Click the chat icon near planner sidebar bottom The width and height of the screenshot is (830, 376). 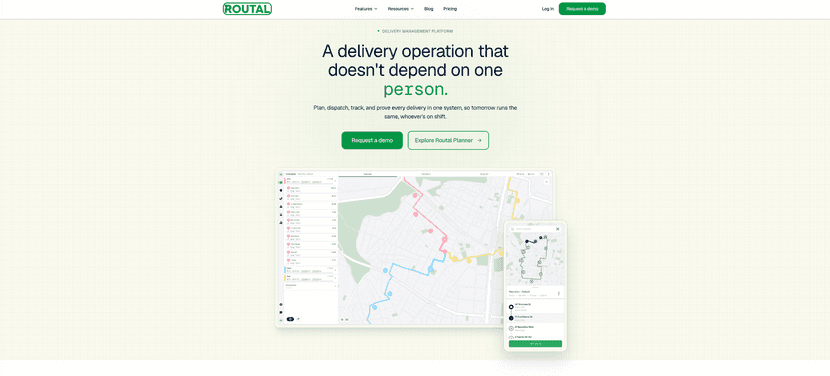pos(281,312)
